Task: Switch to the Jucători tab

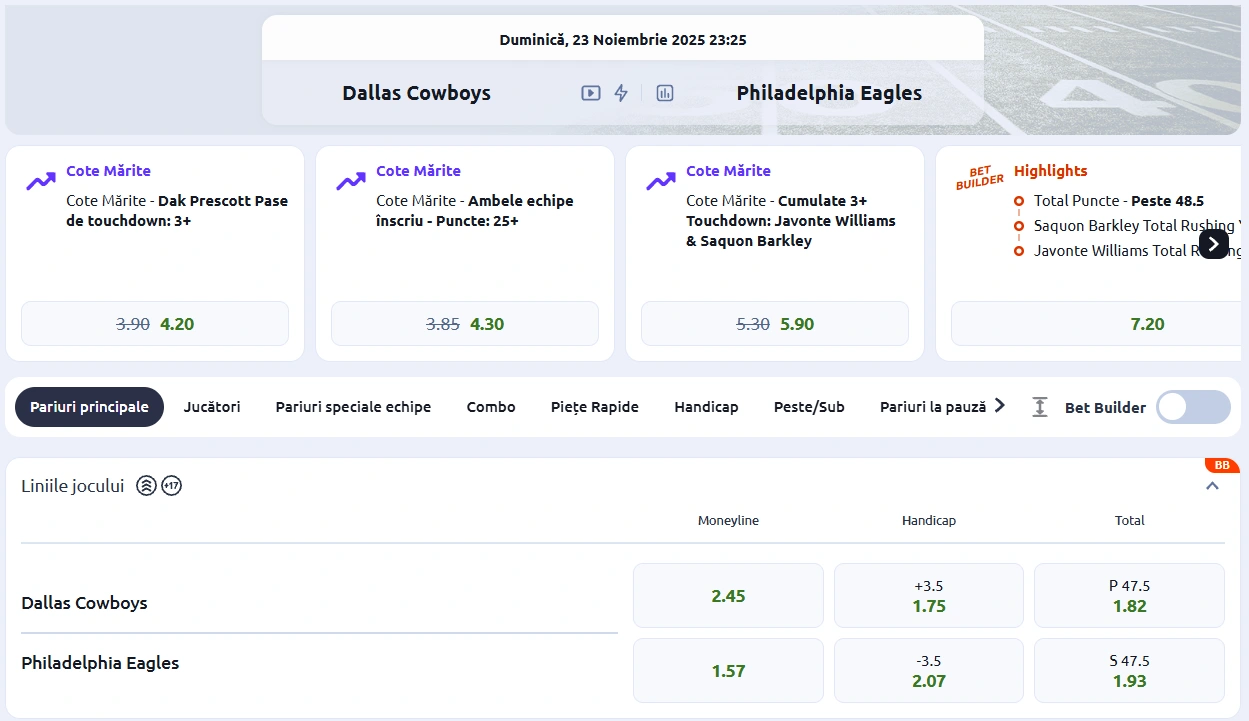Action: 212,407
